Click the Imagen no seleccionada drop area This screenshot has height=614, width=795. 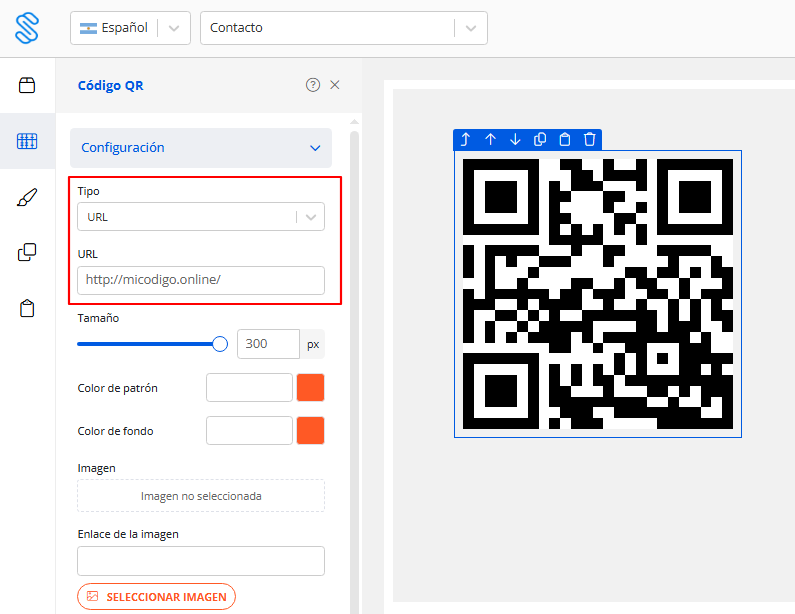click(x=201, y=496)
